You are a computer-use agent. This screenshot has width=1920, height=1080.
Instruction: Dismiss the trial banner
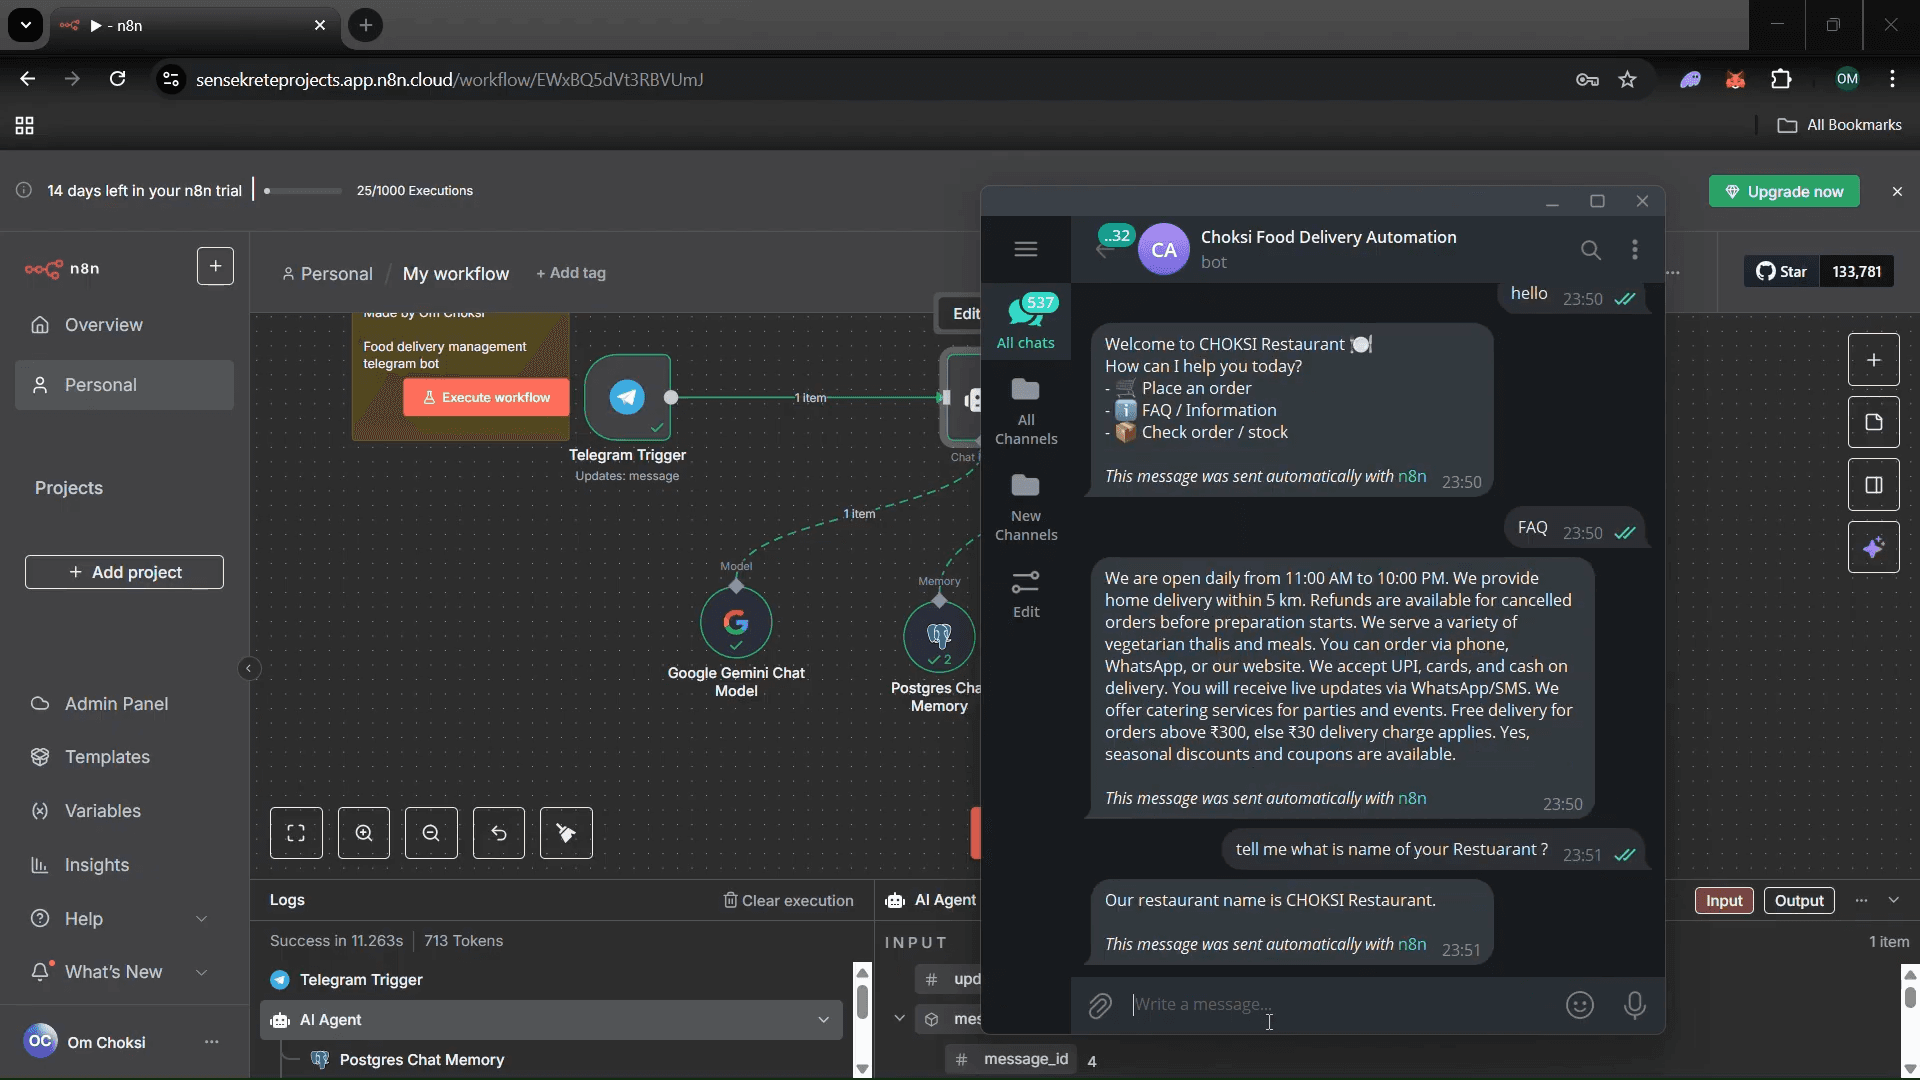point(1897,191)
